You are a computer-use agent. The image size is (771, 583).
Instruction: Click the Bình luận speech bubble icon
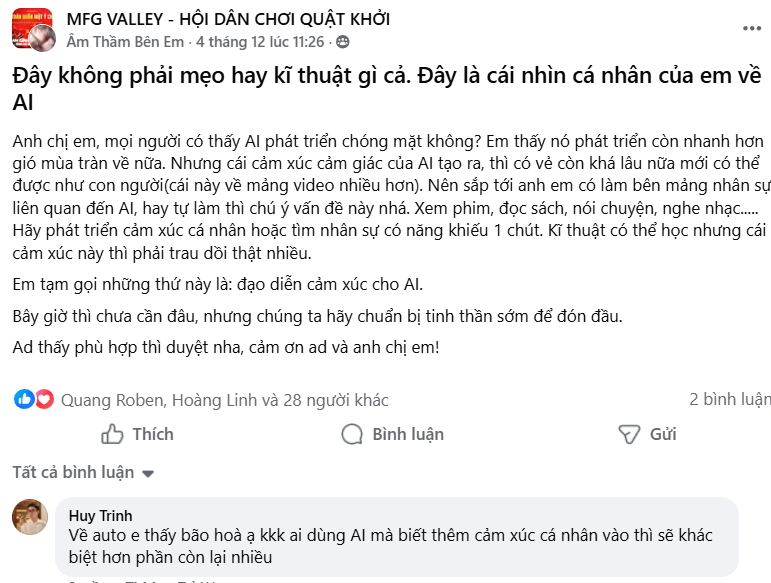coord(352,434)
